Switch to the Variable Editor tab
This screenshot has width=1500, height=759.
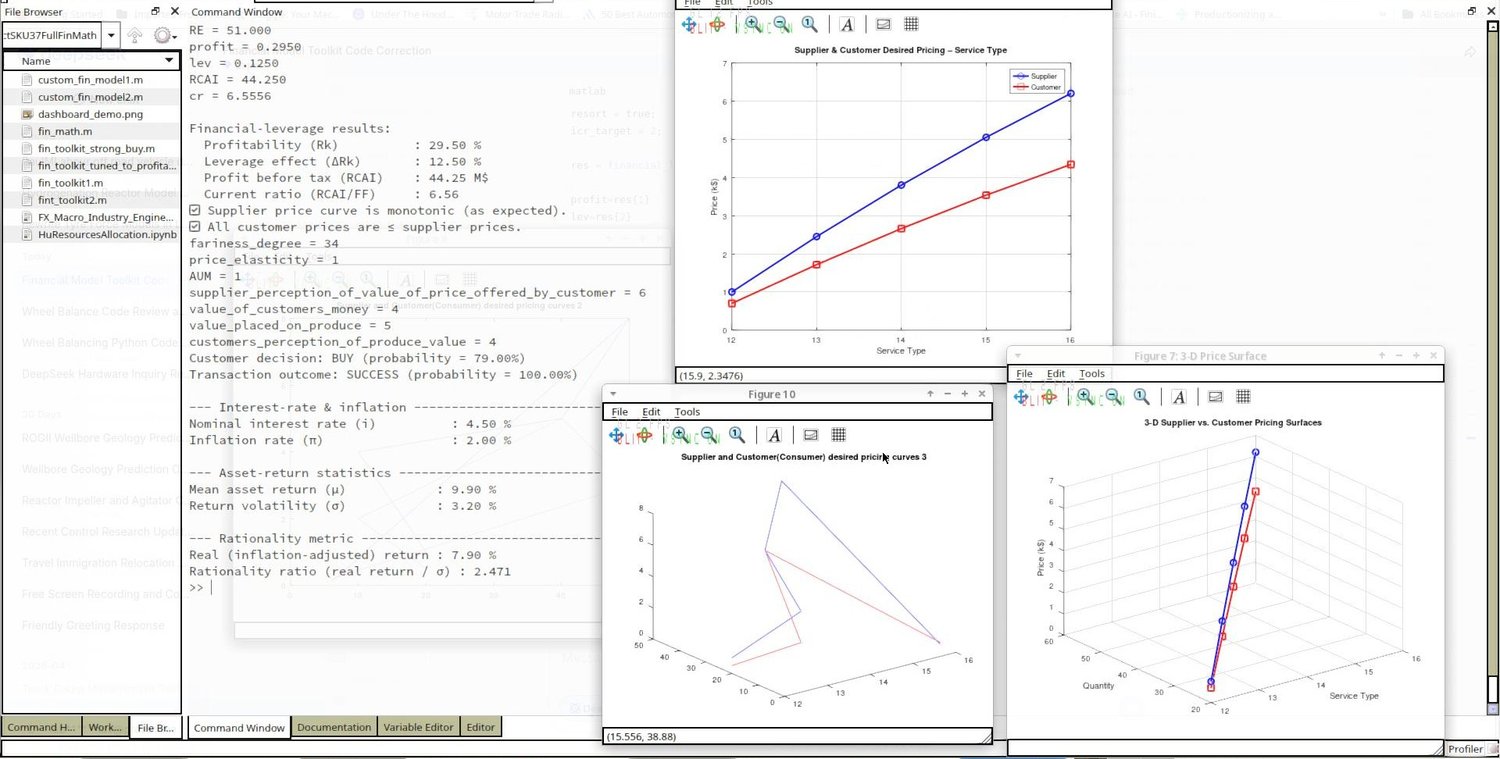point(419,727)
